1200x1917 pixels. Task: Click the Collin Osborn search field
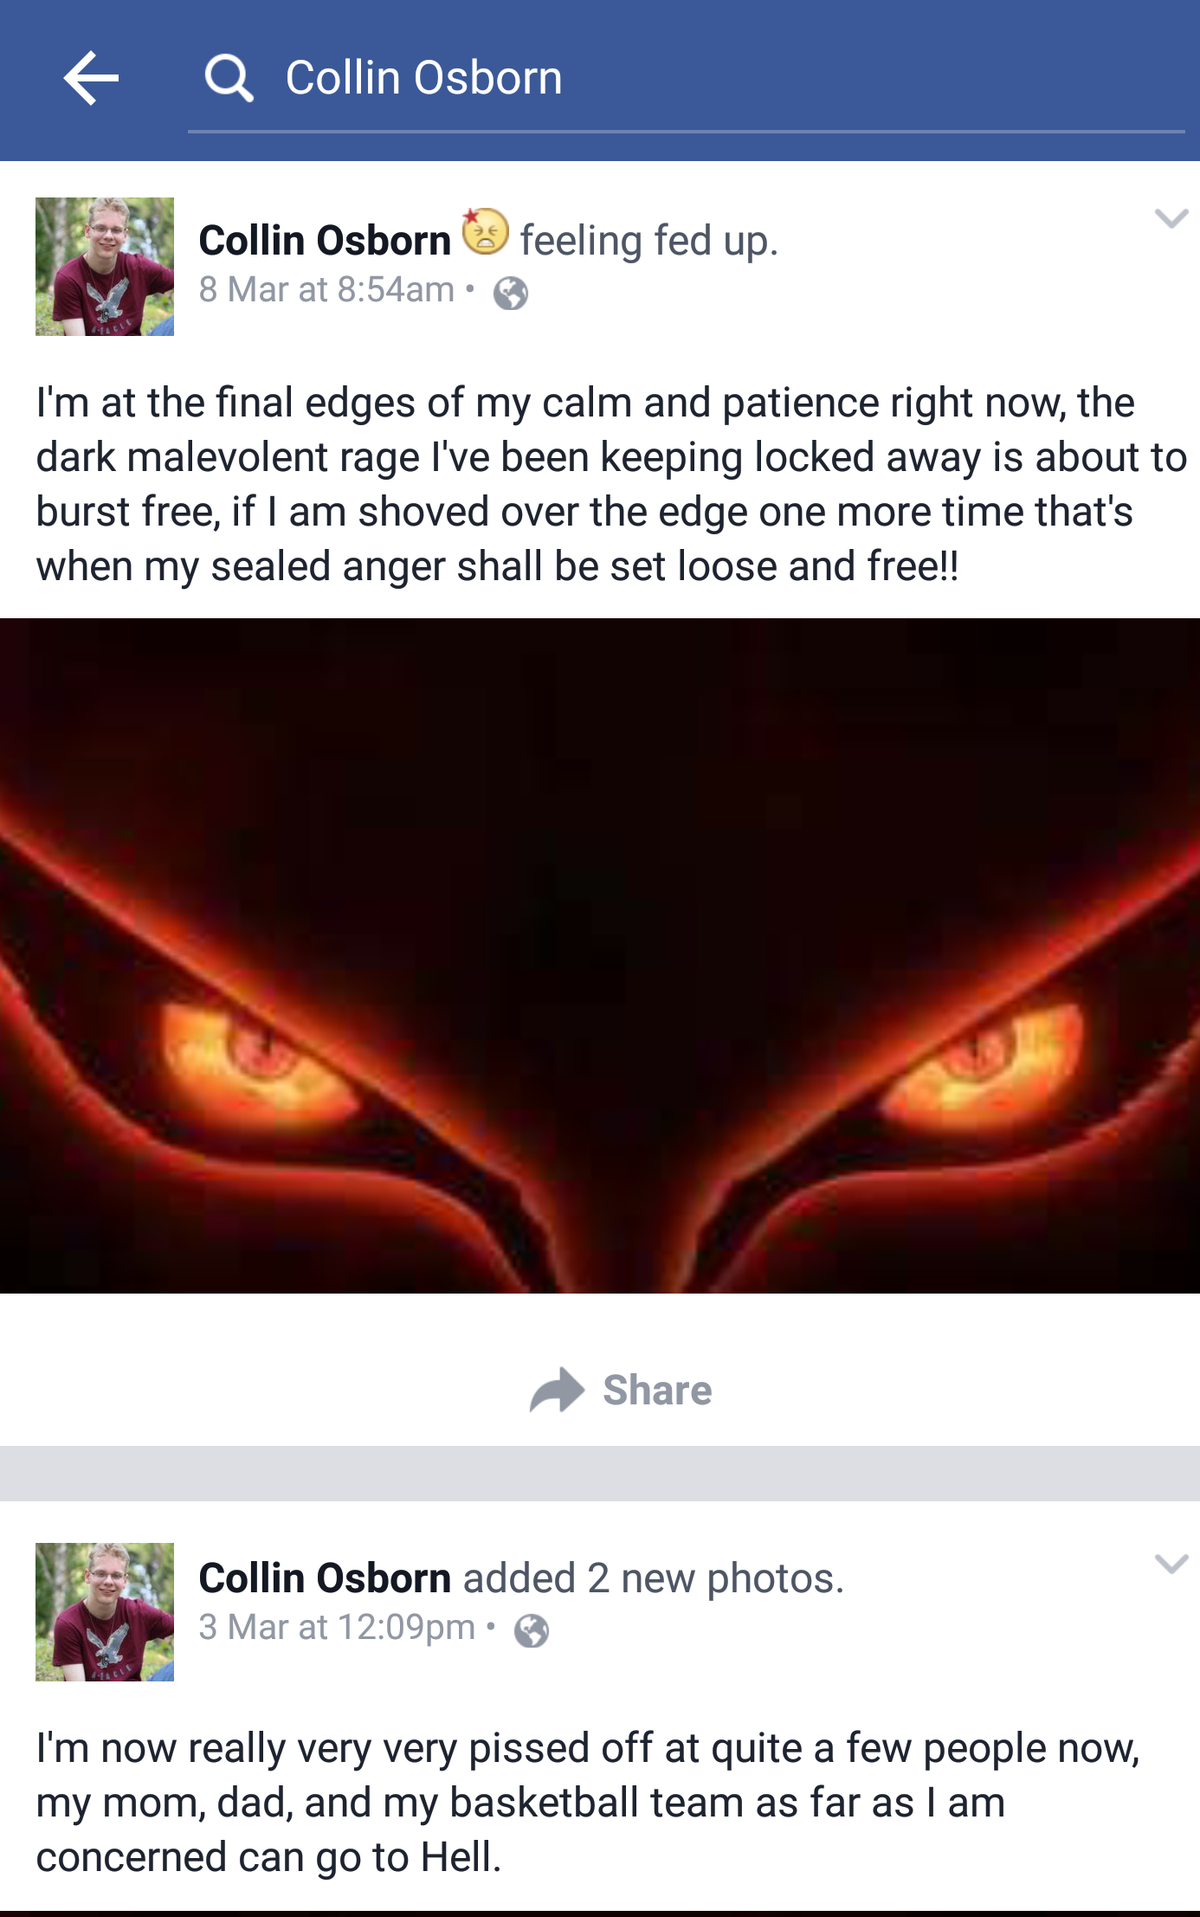pos(686,80)
